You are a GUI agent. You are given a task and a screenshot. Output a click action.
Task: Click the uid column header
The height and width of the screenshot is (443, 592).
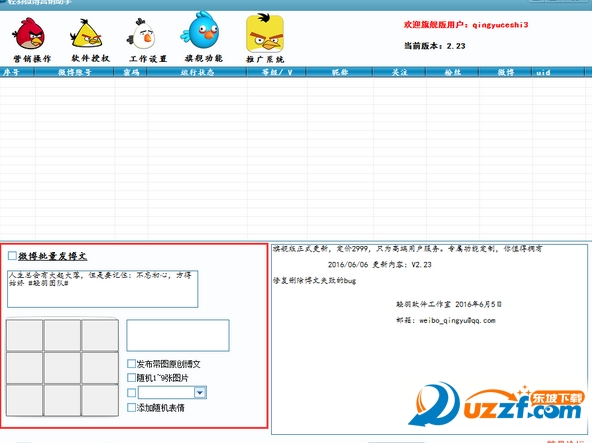point(558,72)
